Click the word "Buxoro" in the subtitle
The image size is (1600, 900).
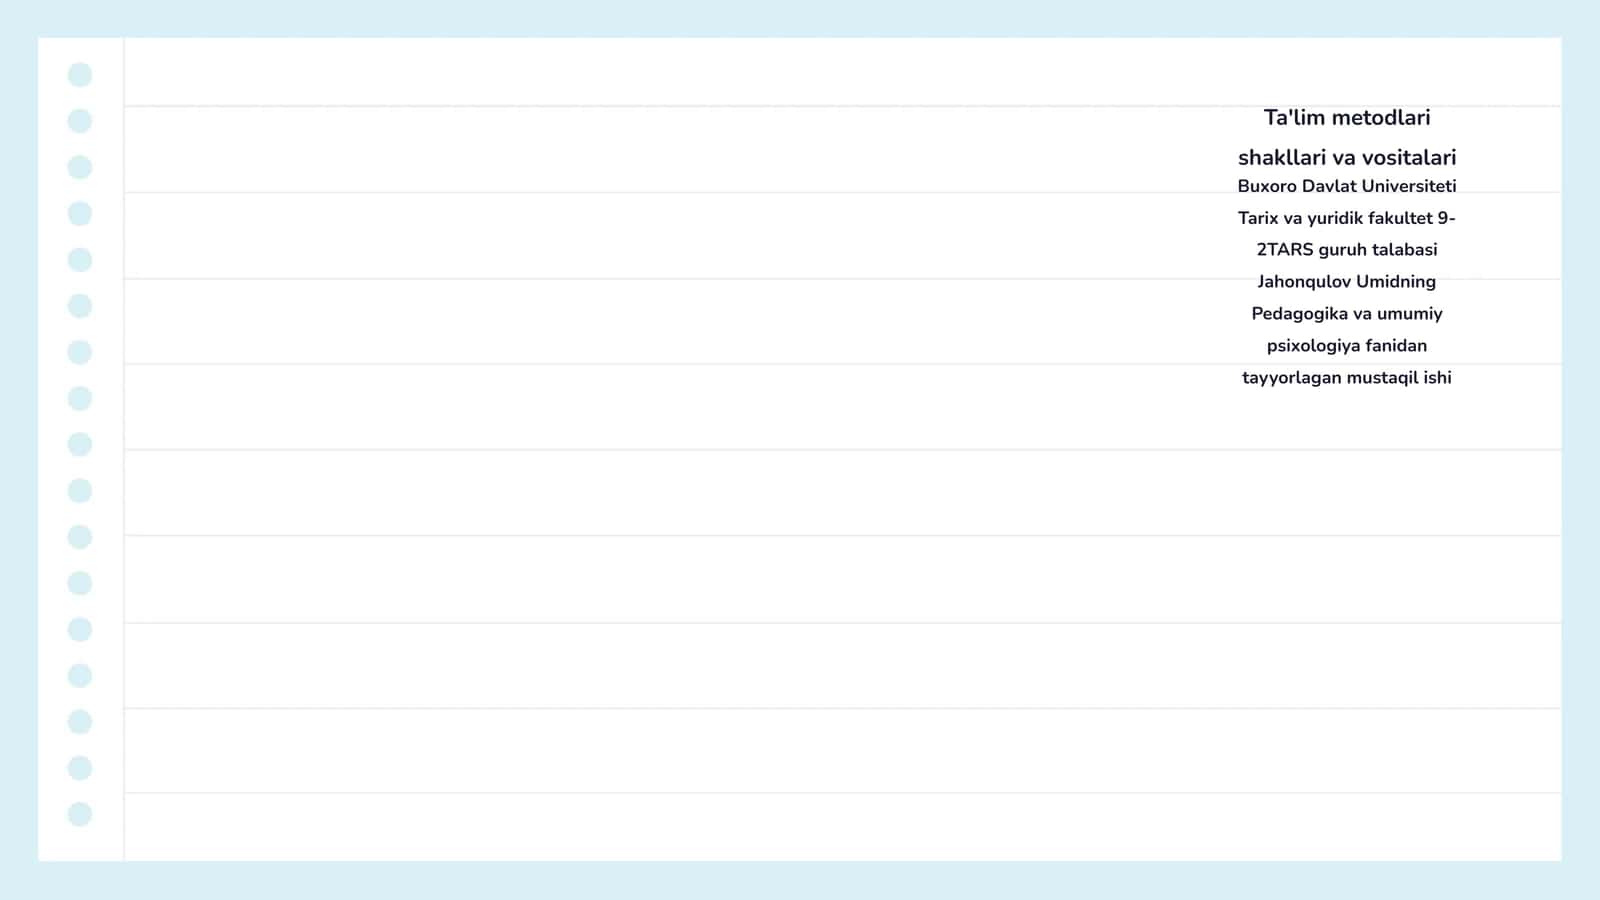tap(1267, 186)
